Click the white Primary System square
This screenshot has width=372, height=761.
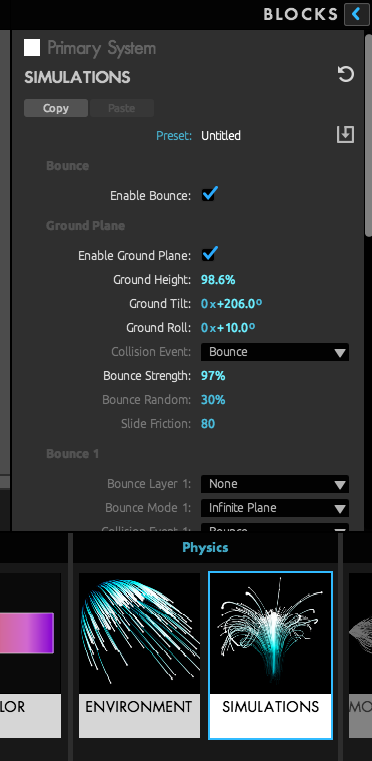click(32, 48)
